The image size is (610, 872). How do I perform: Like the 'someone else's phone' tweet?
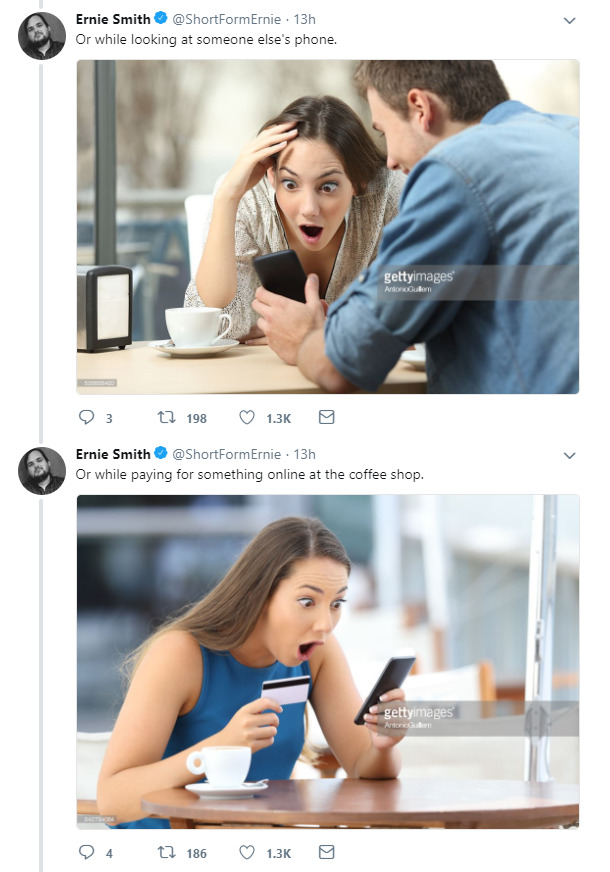[247, 418]
